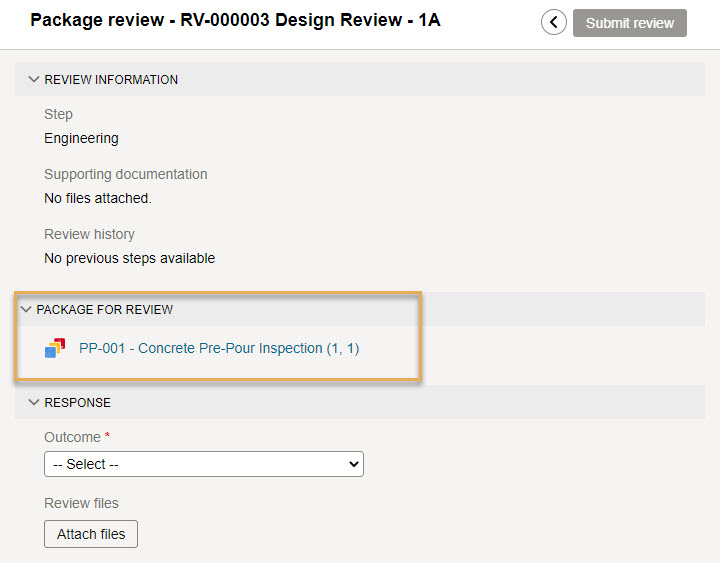
Task: Click the RESPONSE section header text
Action: coord(78,403)
